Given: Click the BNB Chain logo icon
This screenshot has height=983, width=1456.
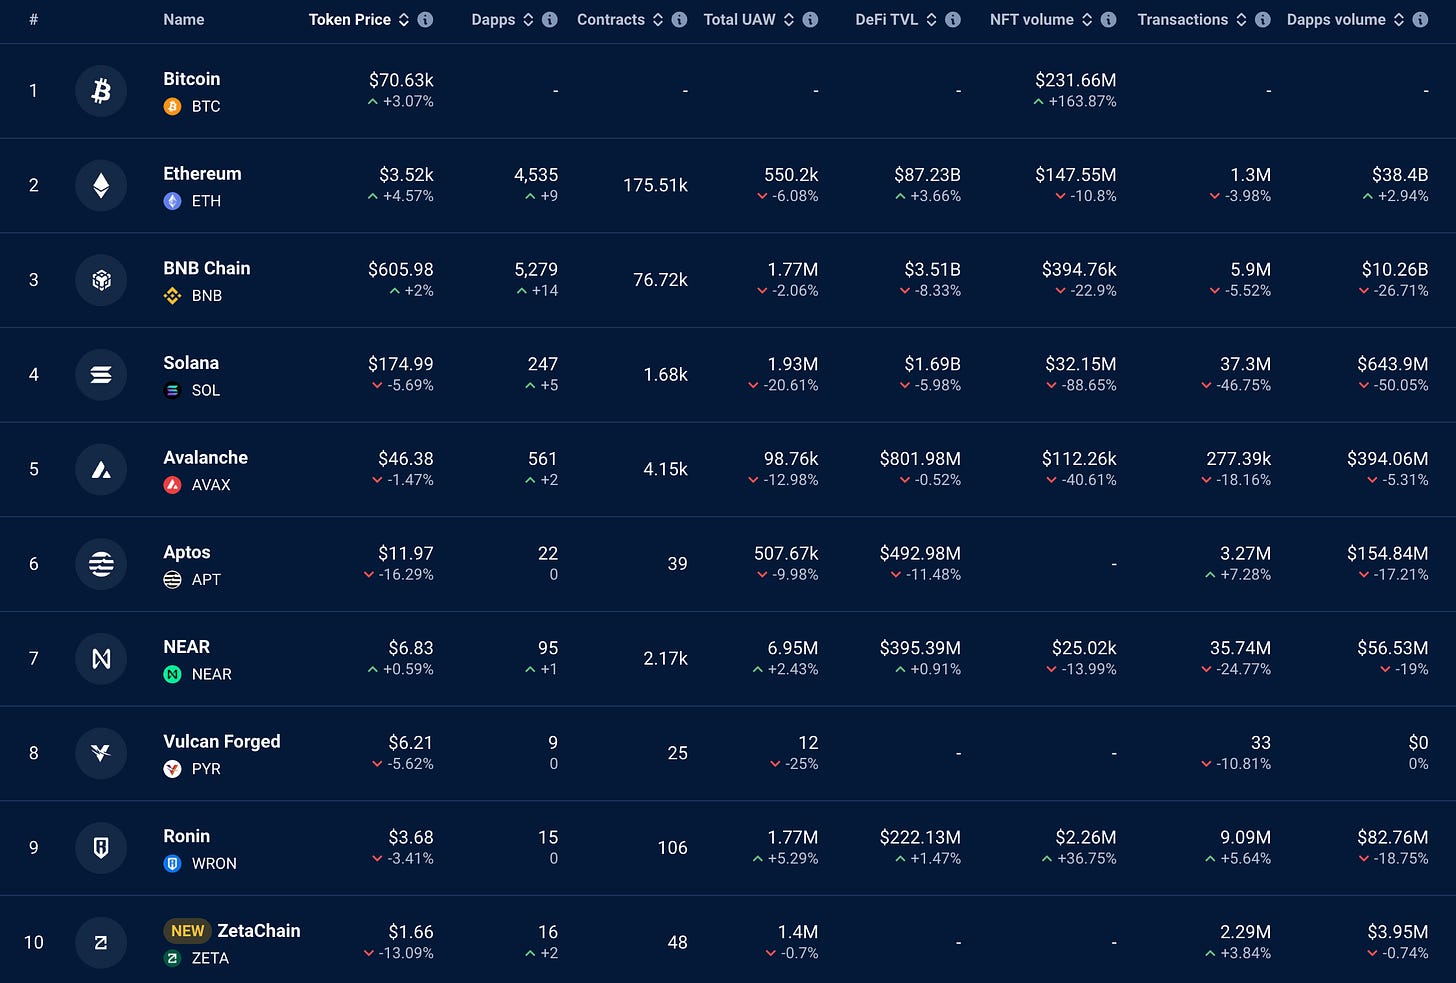Looking at the screenshot, I should [101, 280].
